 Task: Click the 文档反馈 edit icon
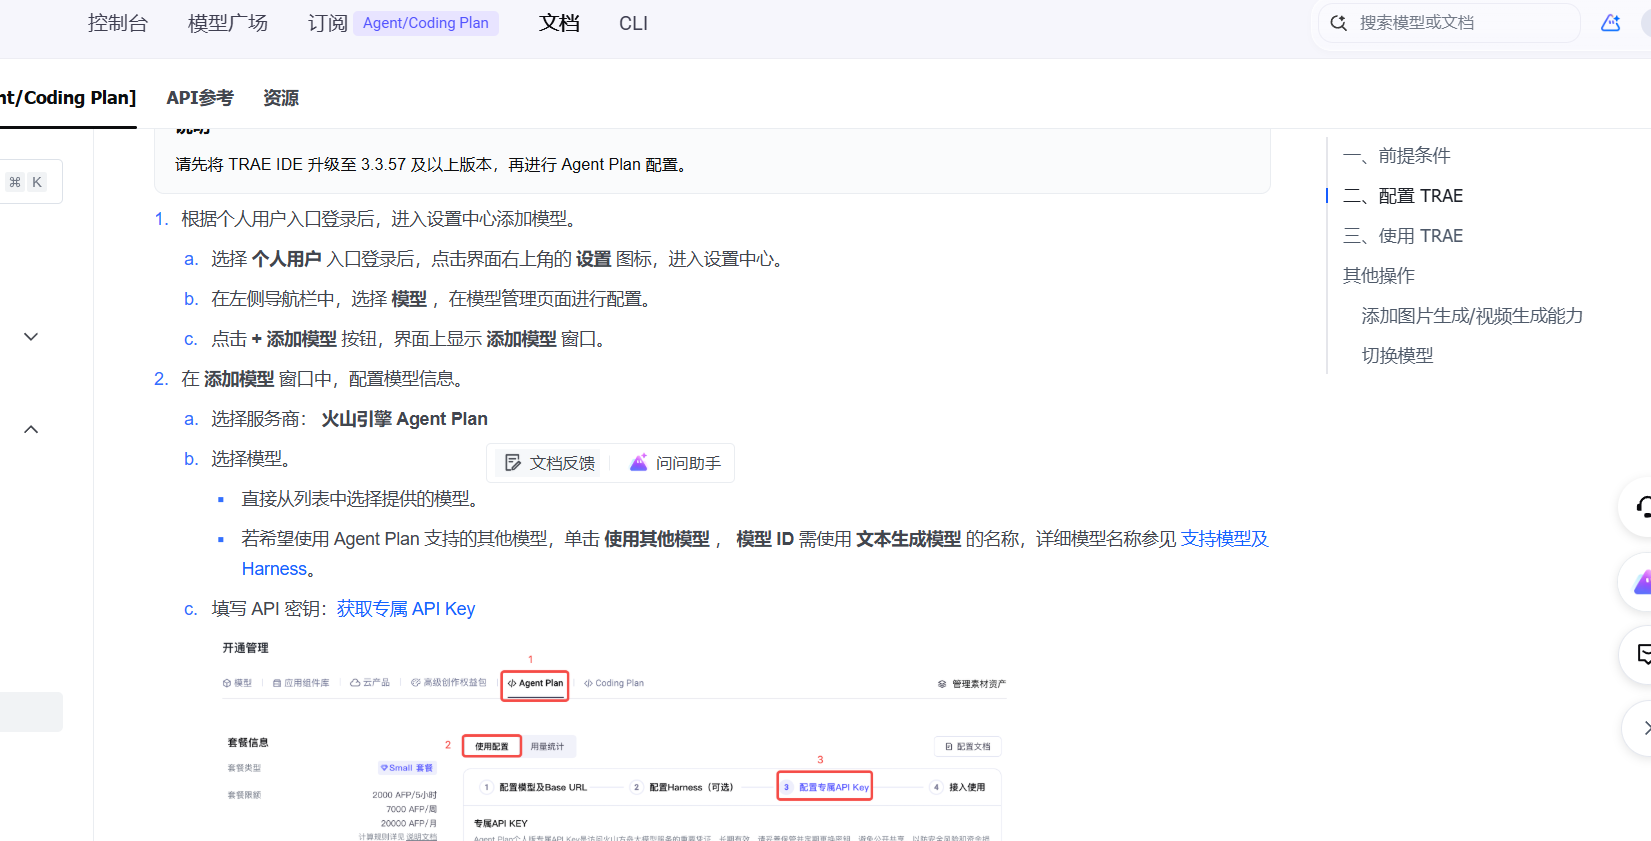click(x=513, y=463)
